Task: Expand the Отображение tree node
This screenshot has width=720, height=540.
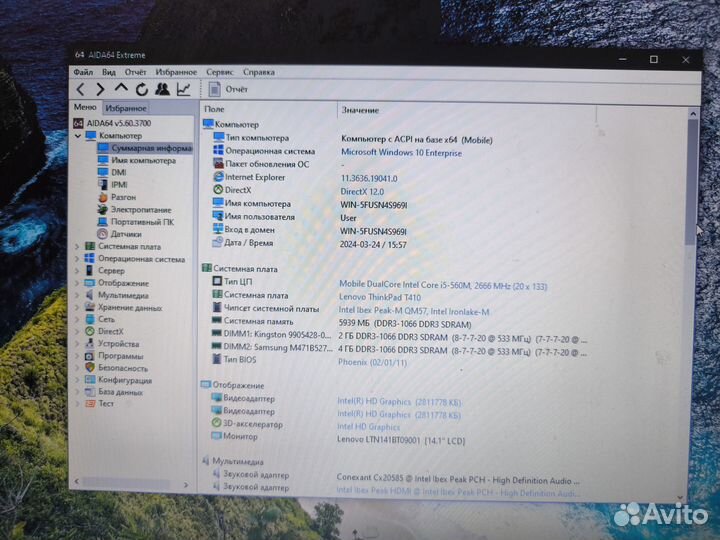Action: pos(77,283)
